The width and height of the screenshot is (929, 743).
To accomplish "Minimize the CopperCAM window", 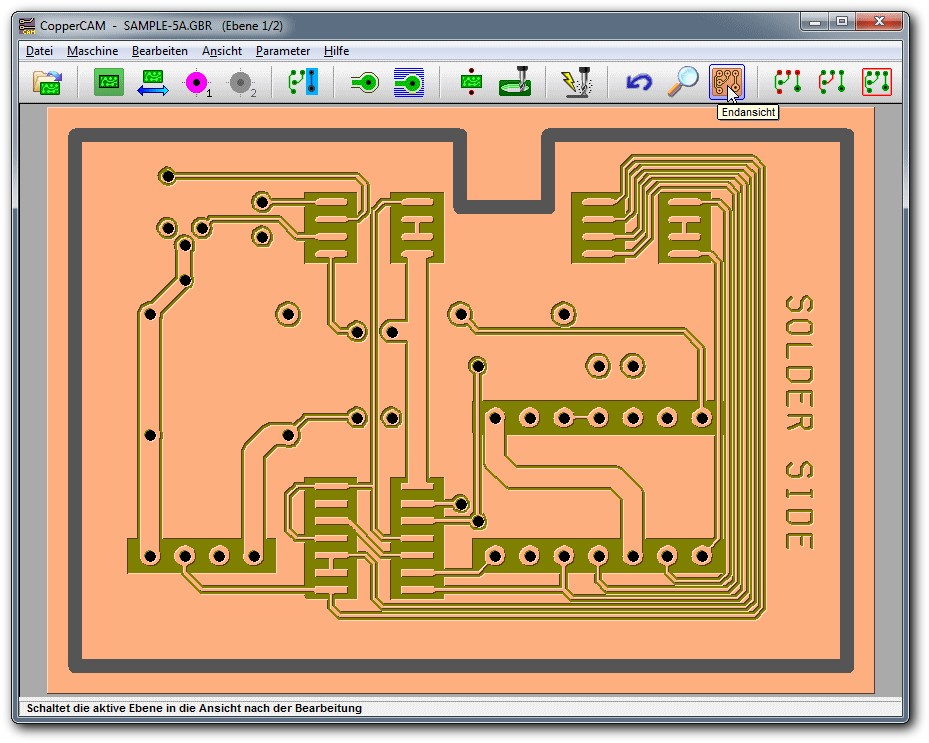I will coord(816,22).
